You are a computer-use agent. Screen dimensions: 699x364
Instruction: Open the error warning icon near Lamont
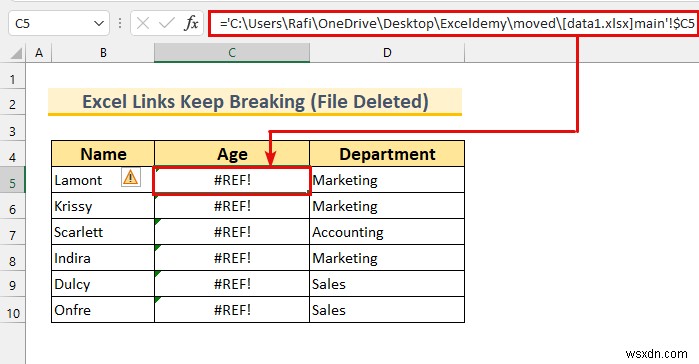click(x=131, y=177)
